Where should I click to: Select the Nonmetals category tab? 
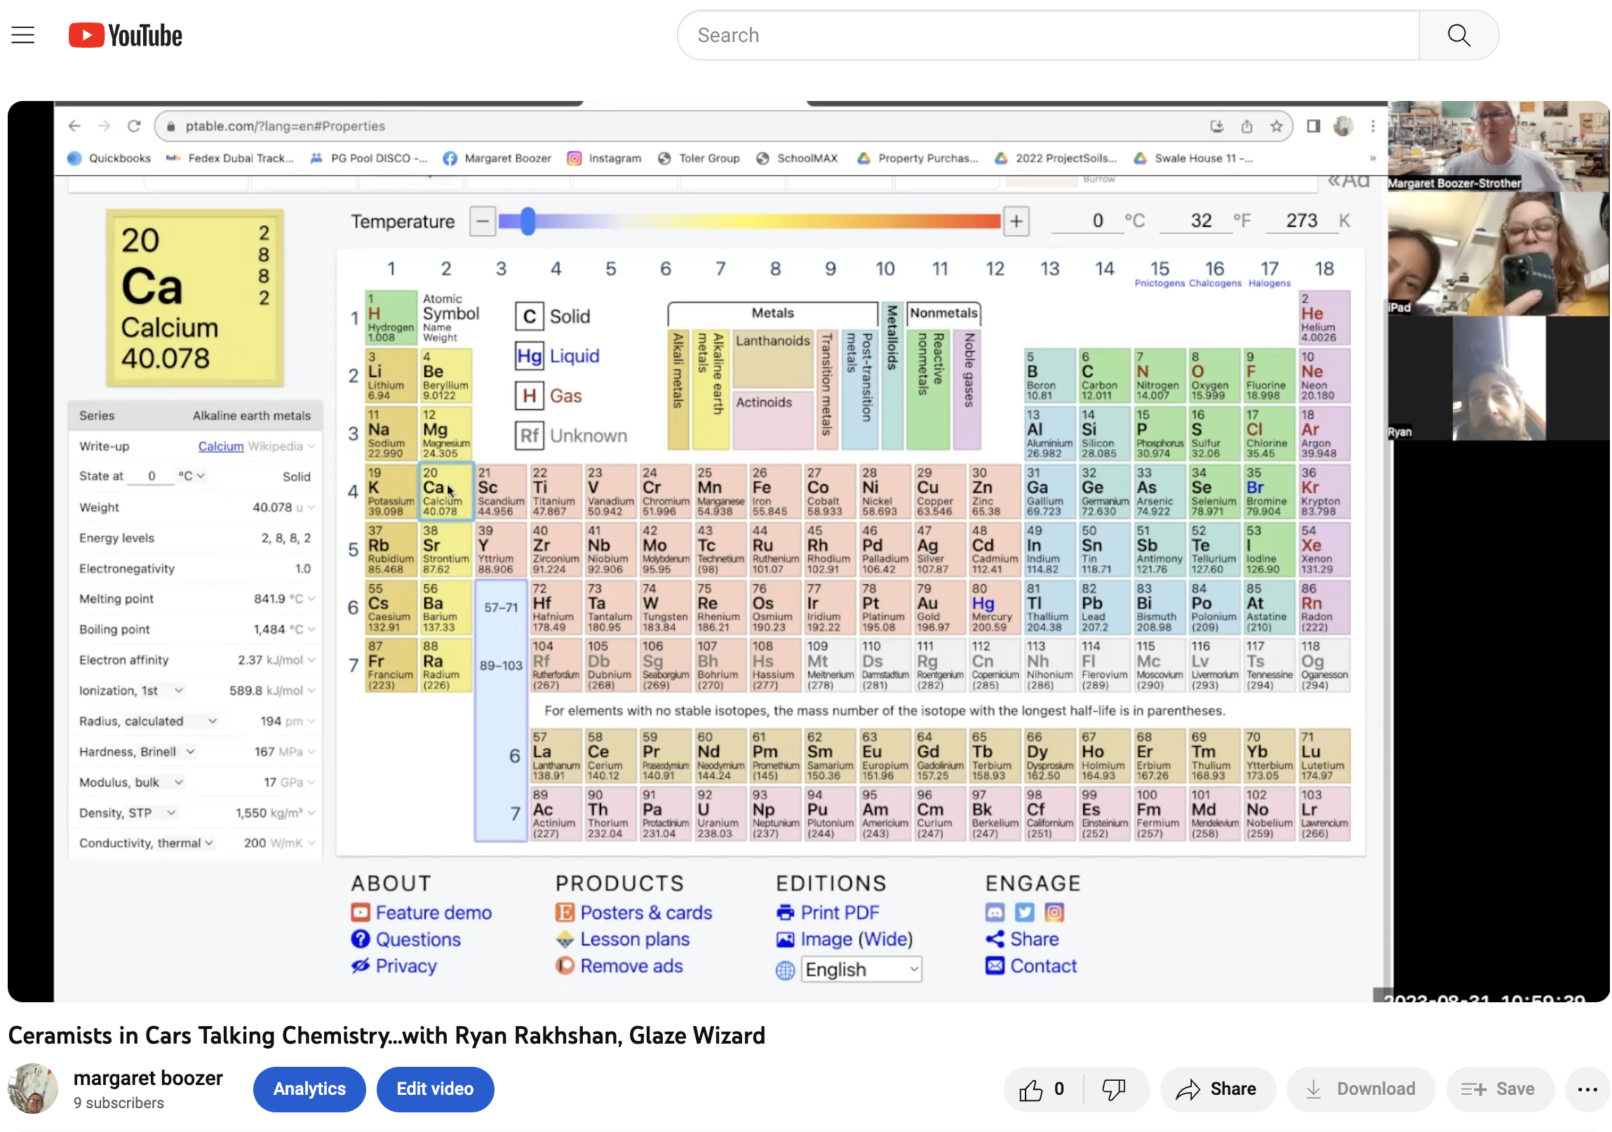[943, 313]
